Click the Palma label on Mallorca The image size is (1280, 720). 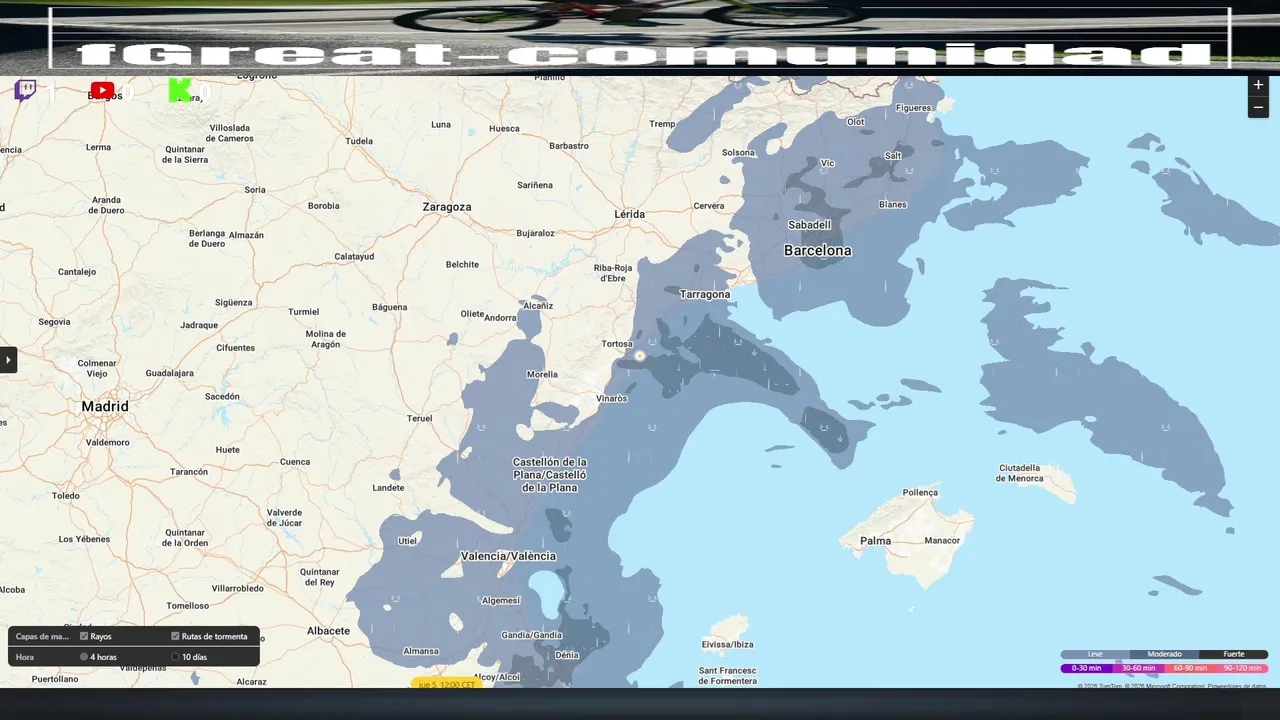tap(875, 541)
